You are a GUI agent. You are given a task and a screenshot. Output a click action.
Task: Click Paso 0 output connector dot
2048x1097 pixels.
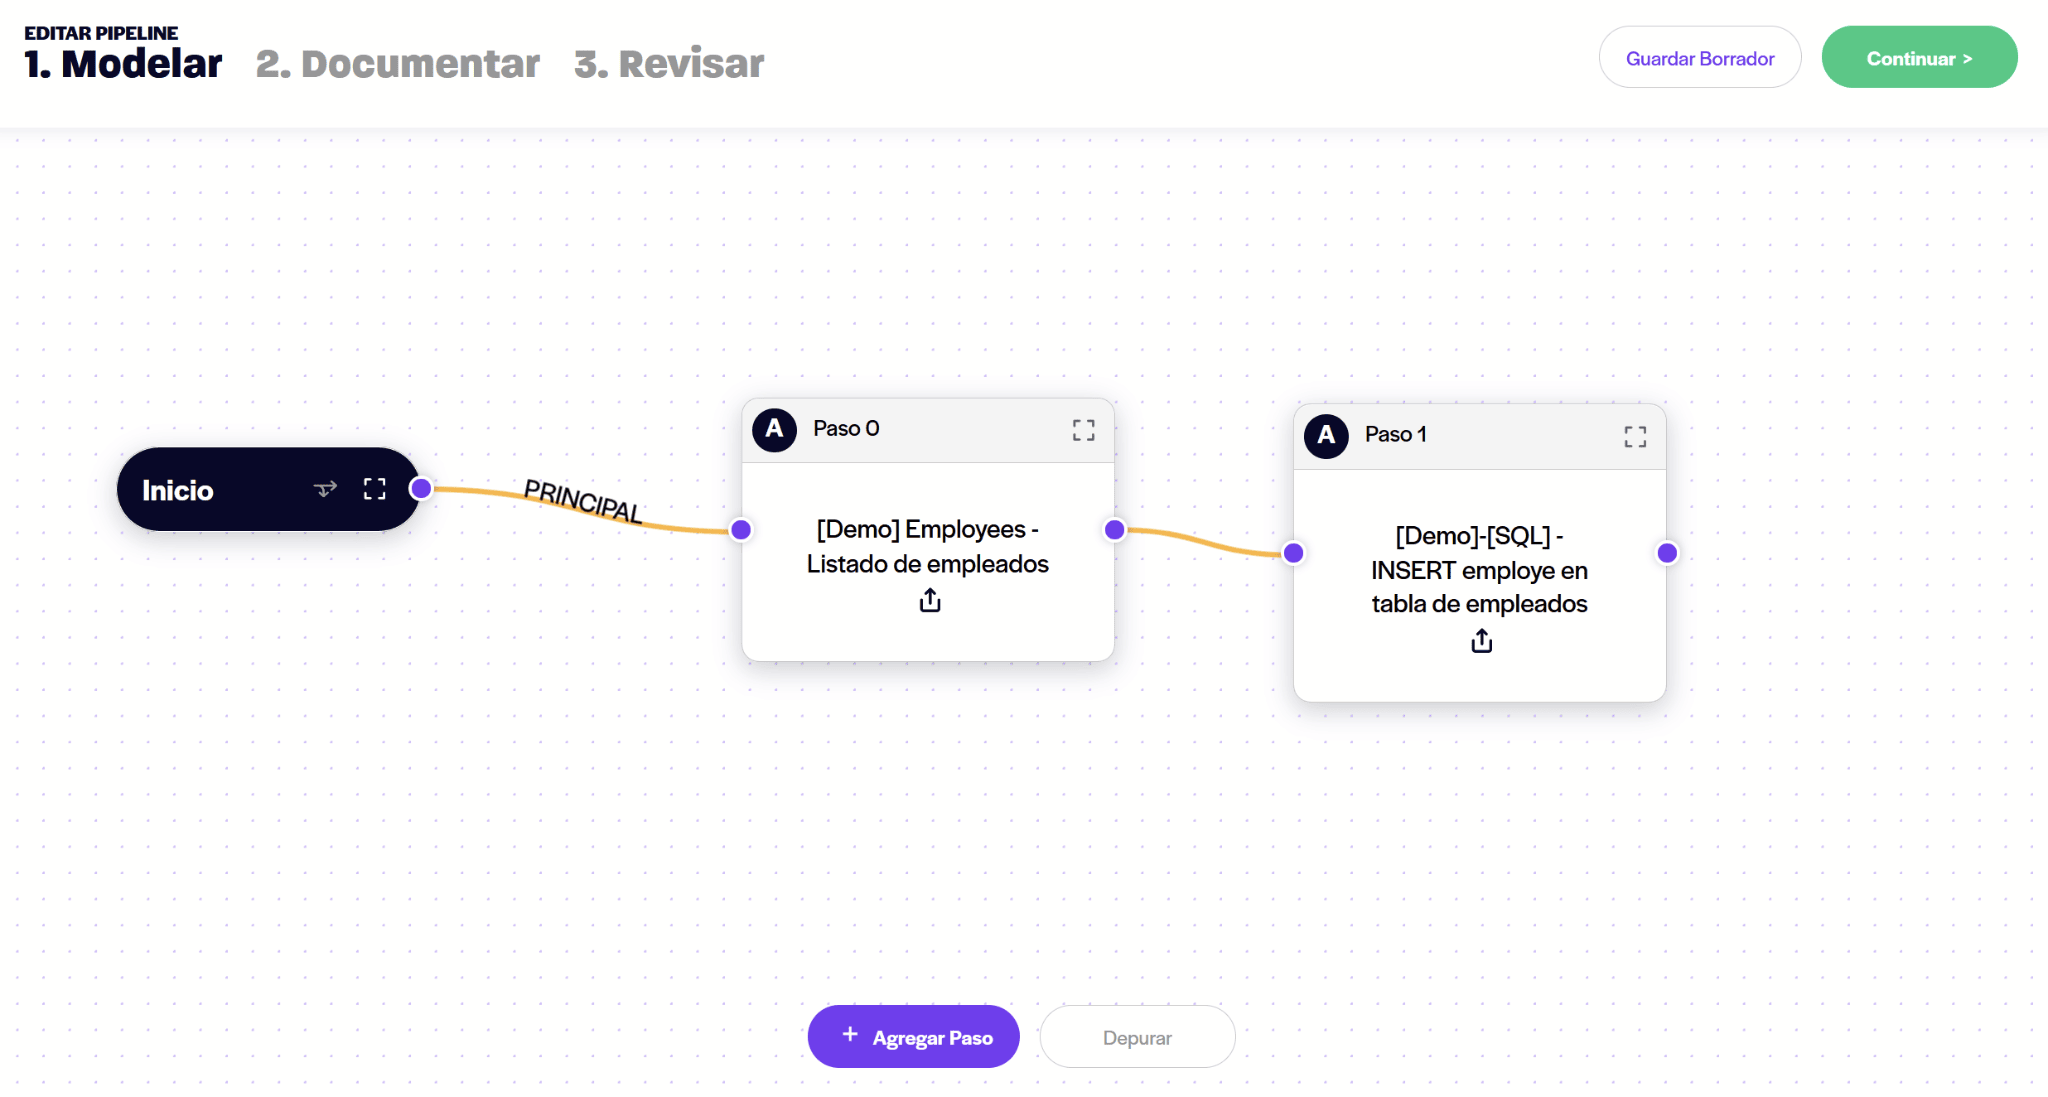(1114, 529)
